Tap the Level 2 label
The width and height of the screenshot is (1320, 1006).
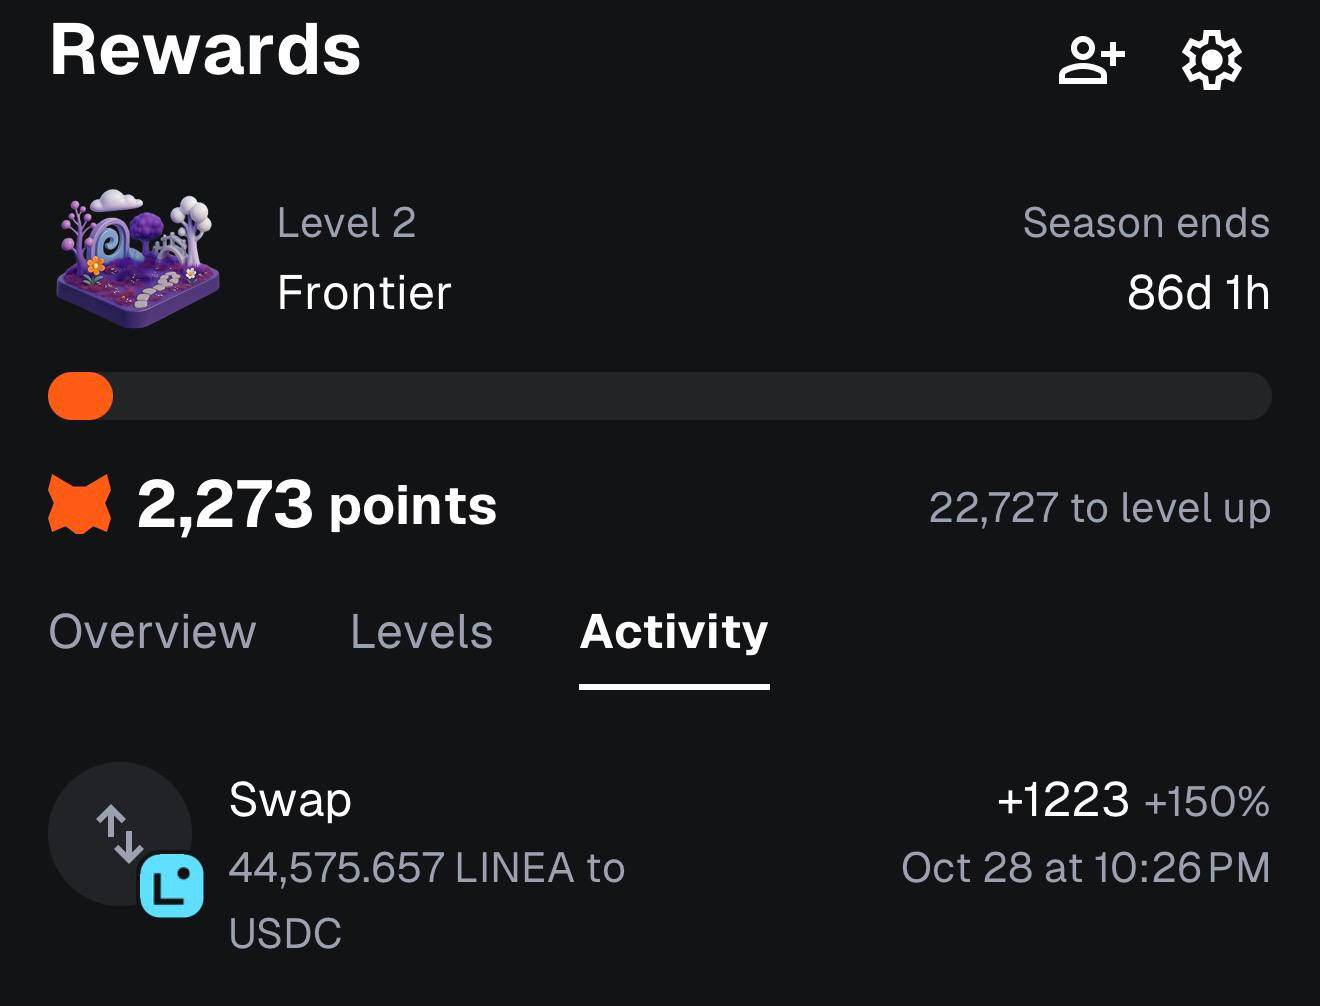click(x=346, y=223)
